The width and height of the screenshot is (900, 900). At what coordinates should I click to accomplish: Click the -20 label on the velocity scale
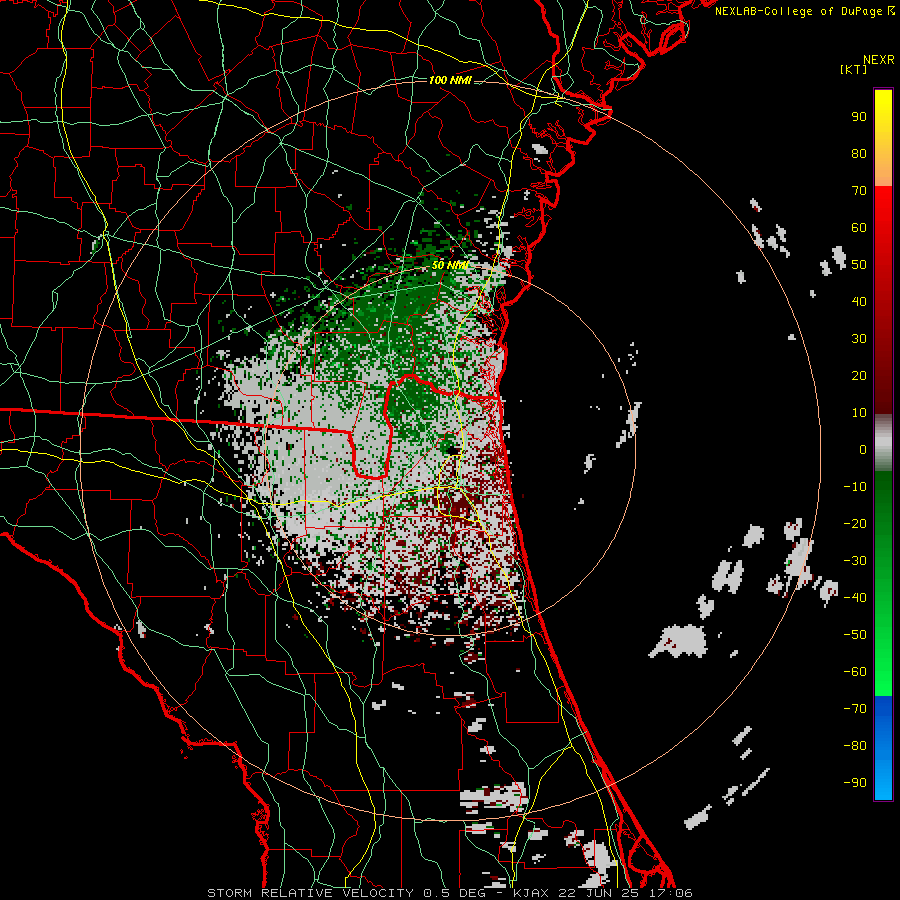click(x=855, y=523)
